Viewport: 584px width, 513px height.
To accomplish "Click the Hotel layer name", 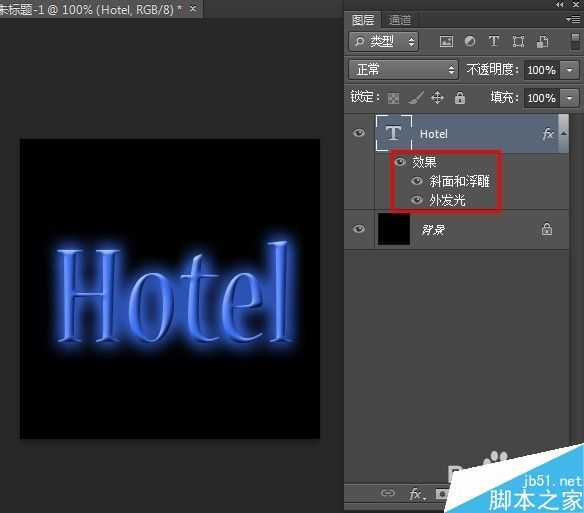I will (x=434, y=134).
